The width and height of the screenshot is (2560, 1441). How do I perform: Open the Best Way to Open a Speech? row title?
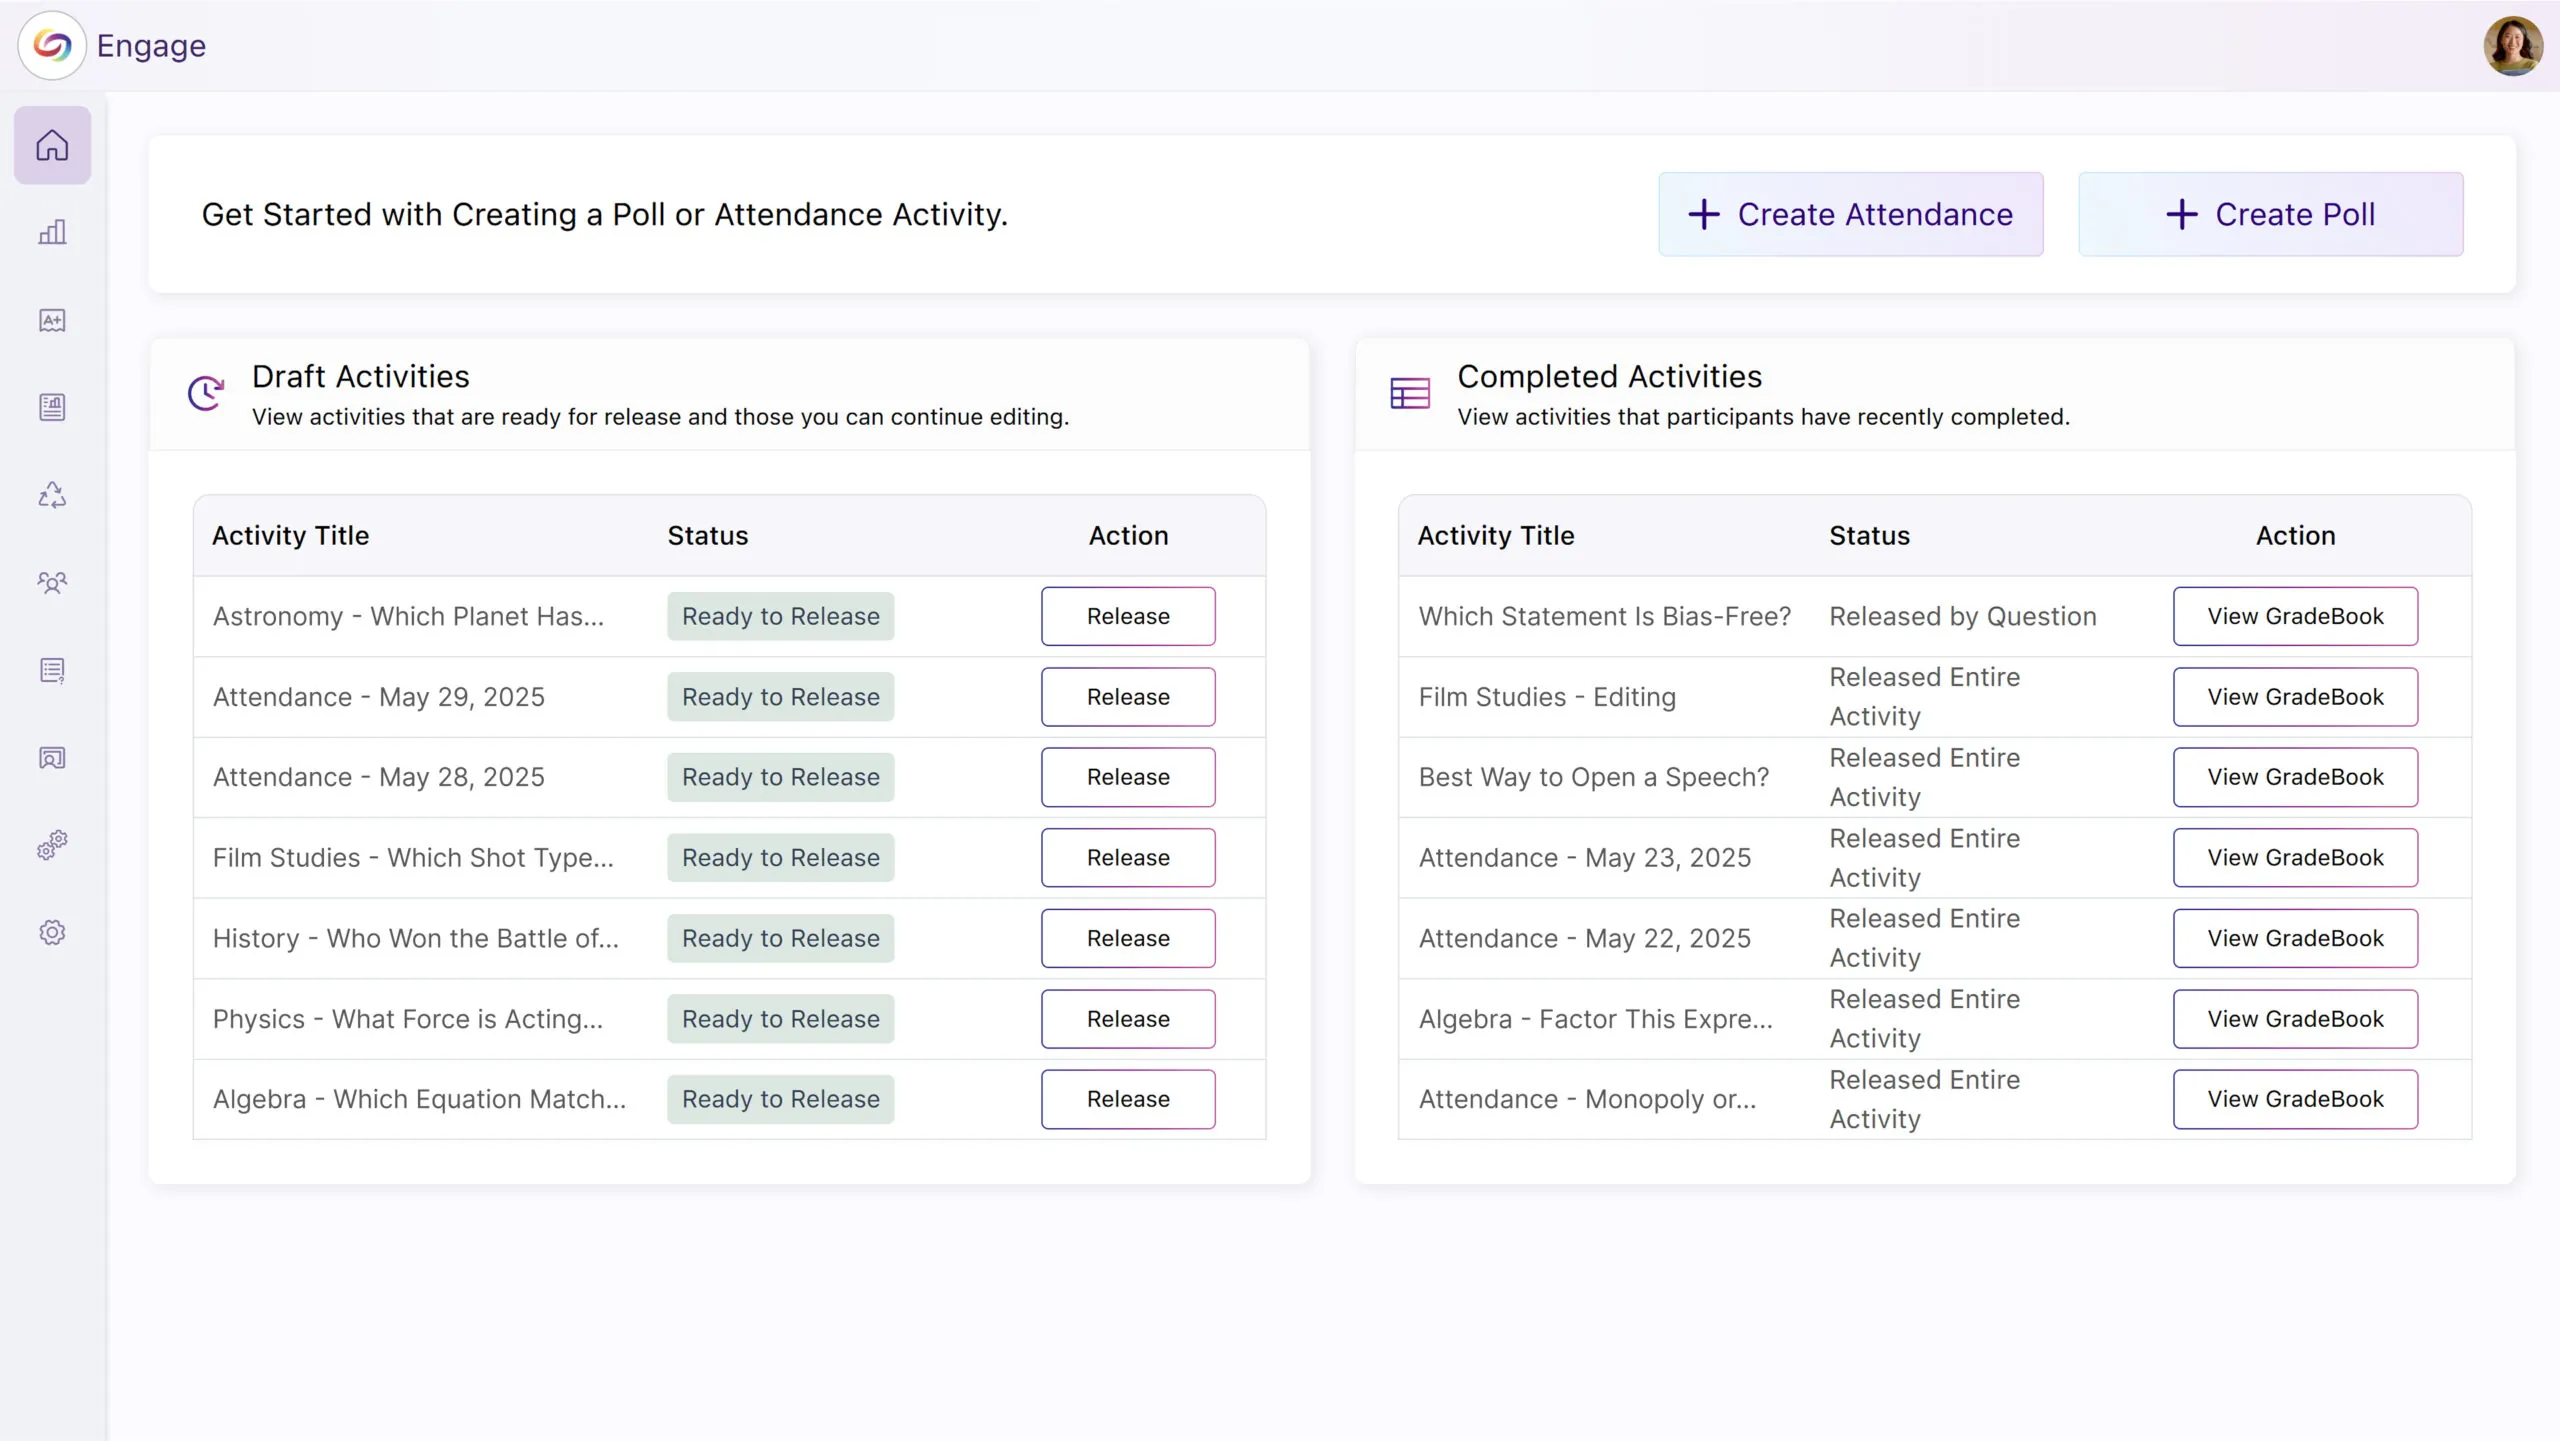point(1593,777)
